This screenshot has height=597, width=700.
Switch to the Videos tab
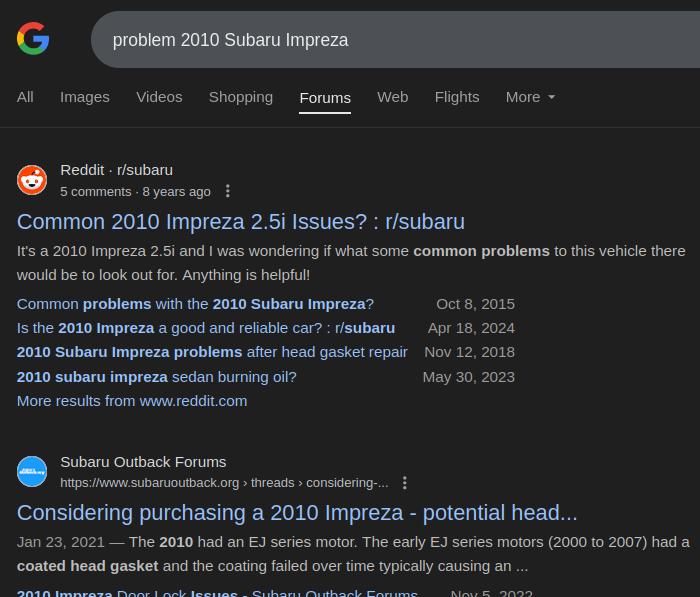pos(159,97)
